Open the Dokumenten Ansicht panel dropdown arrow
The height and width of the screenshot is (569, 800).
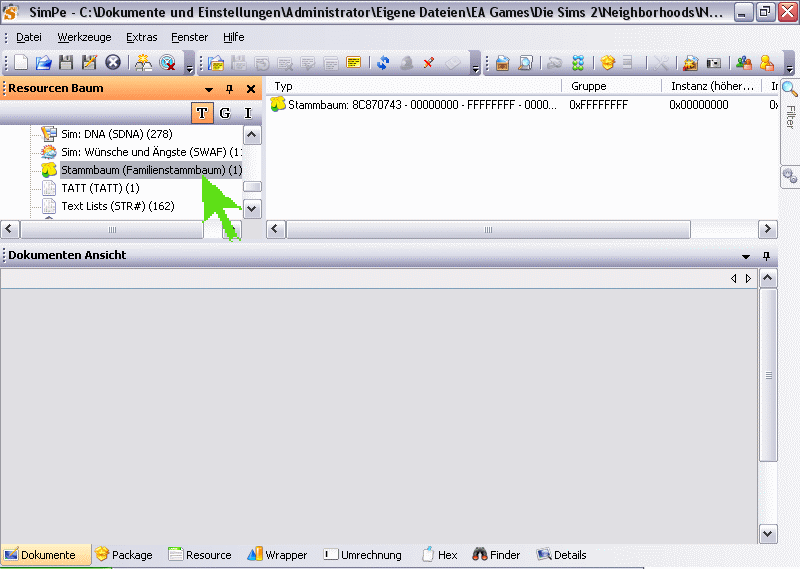tap(746, 256)
